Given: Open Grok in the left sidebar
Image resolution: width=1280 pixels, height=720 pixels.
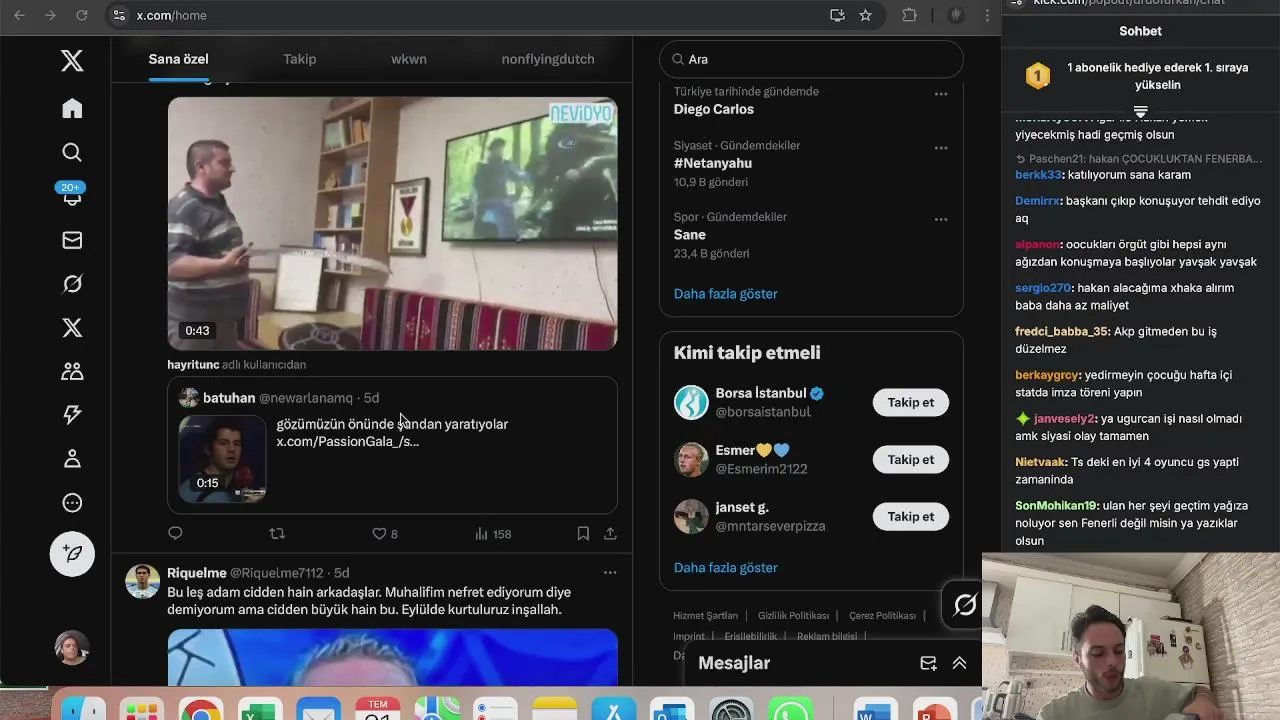Looking at the screenshot, I should click(x=72, y=284).
